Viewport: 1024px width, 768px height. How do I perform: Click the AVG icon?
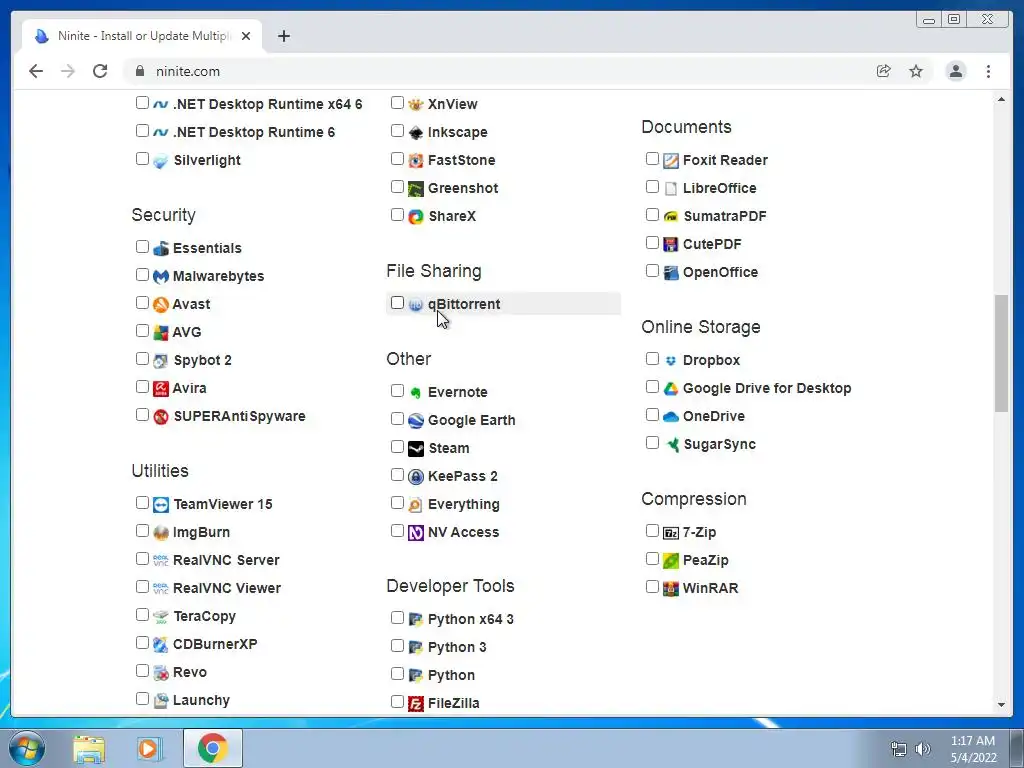(161, 332)
